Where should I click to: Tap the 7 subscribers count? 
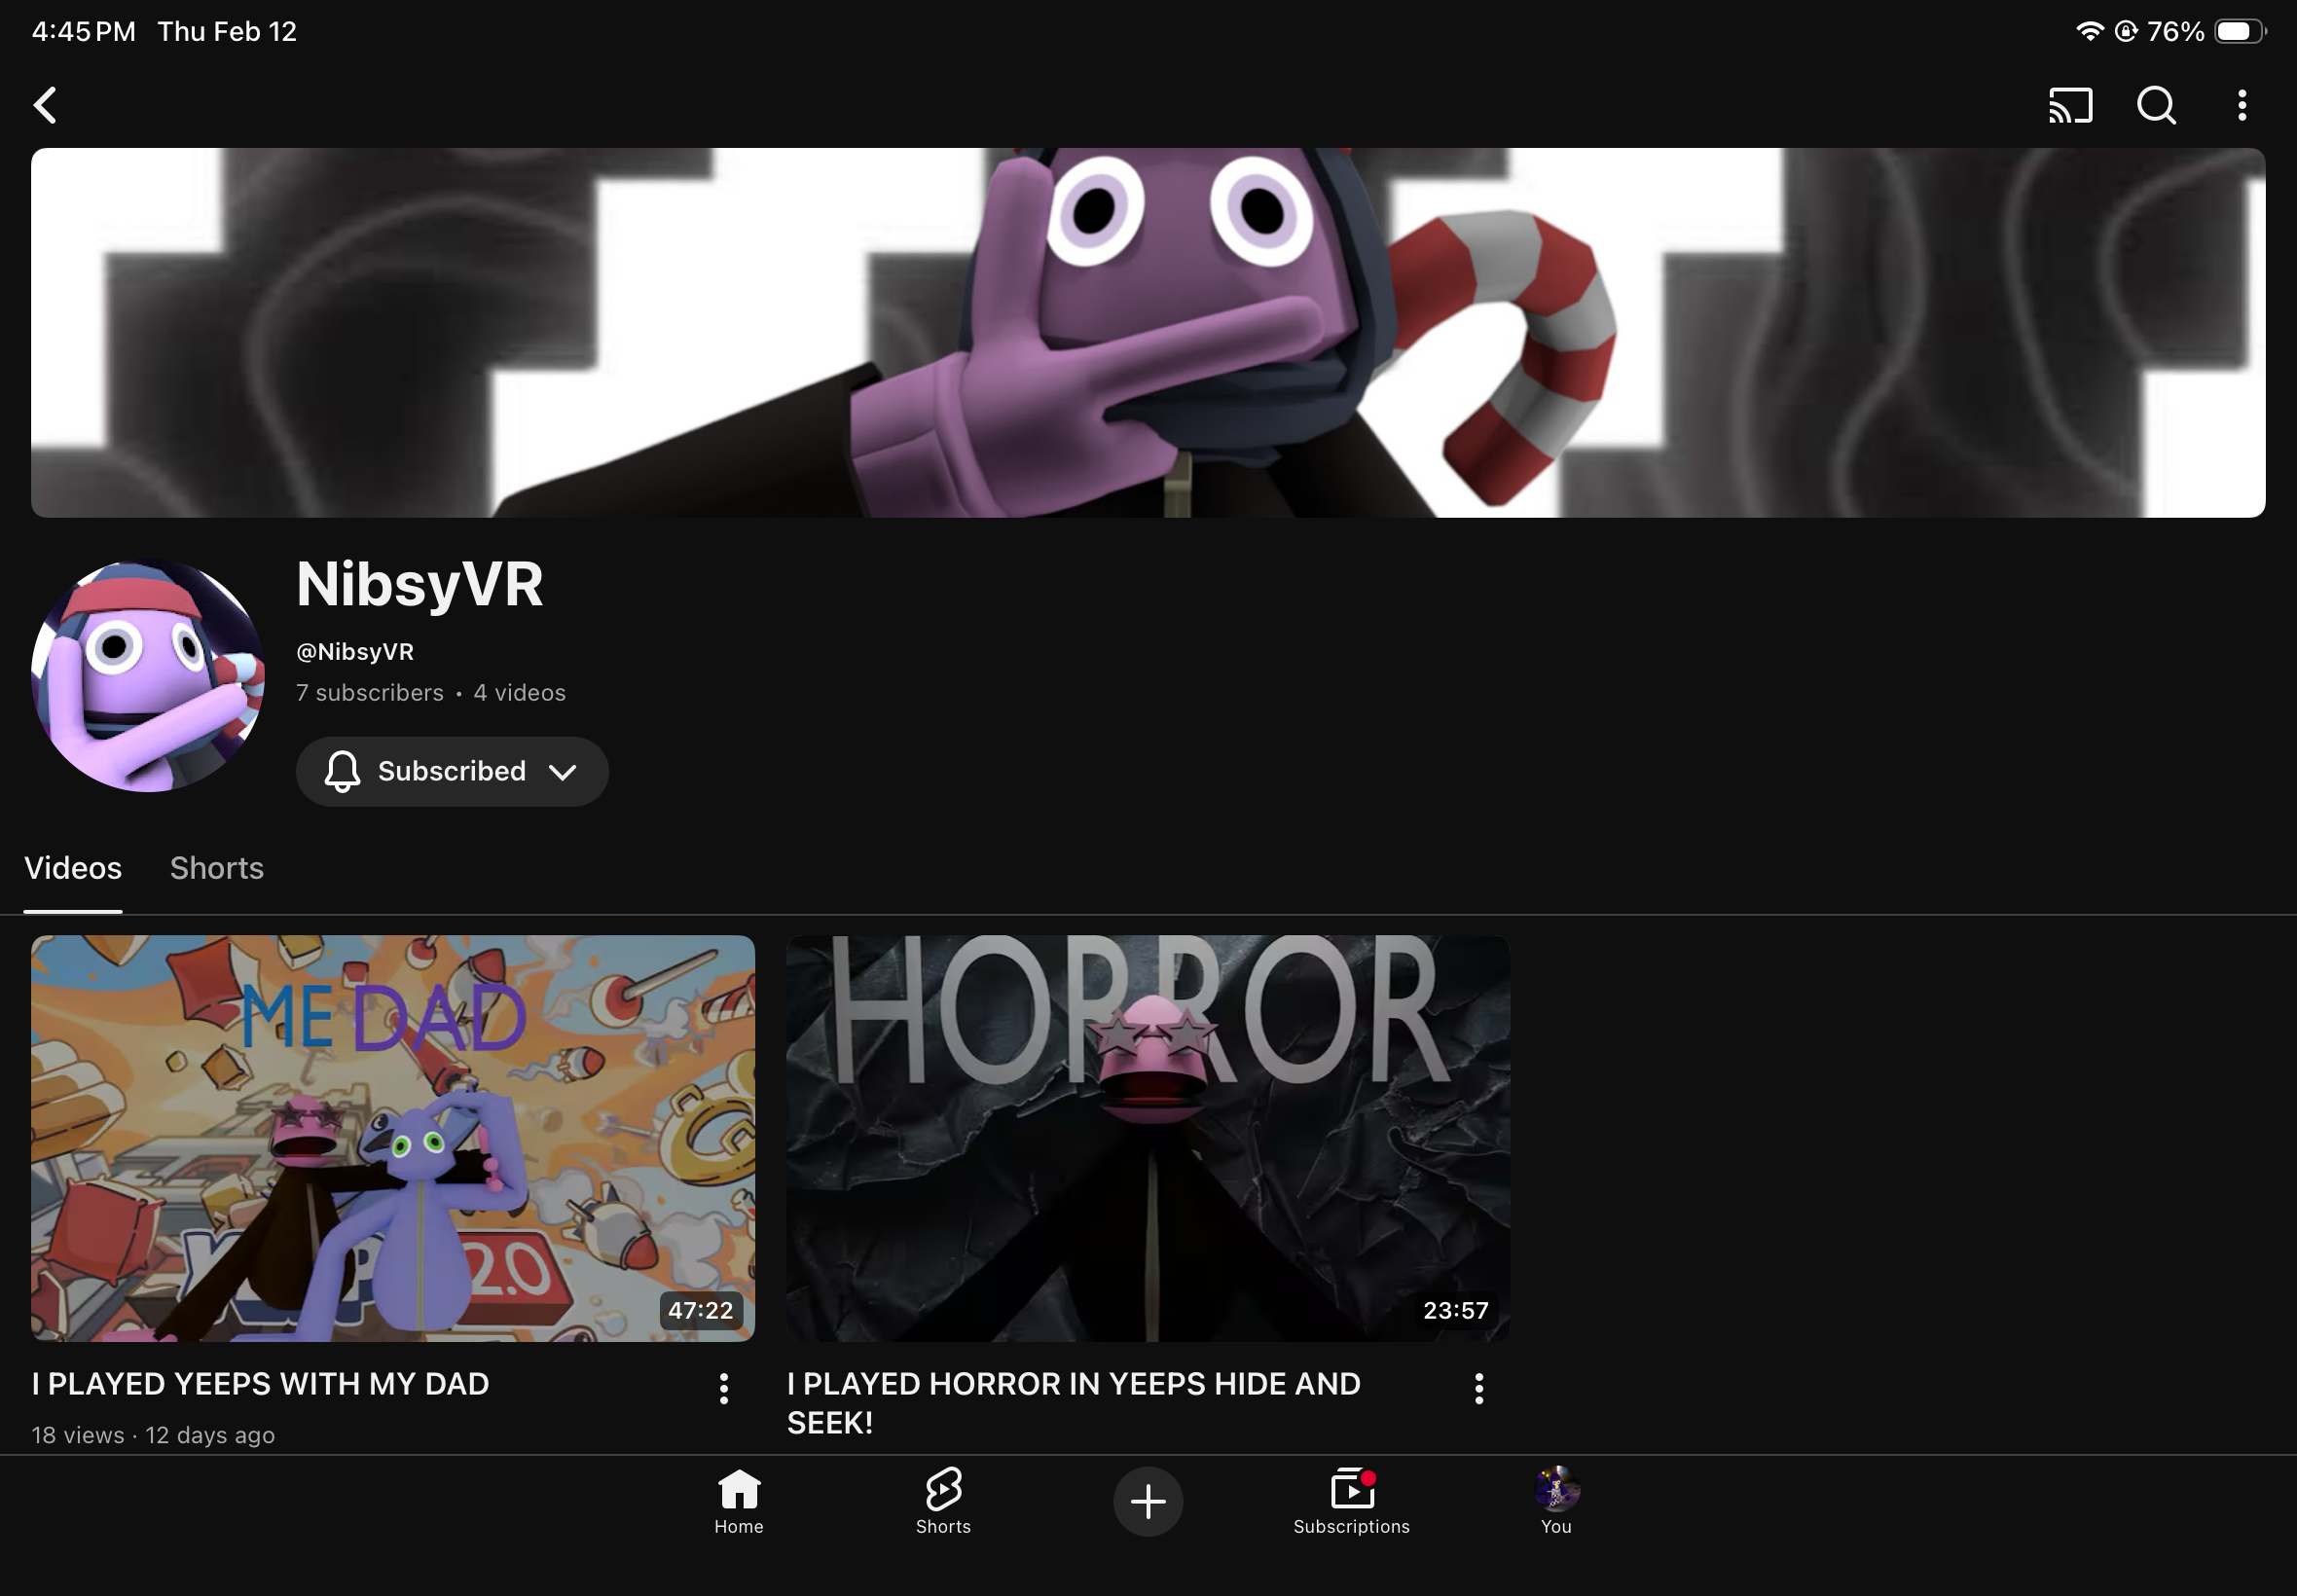[370, 693]
